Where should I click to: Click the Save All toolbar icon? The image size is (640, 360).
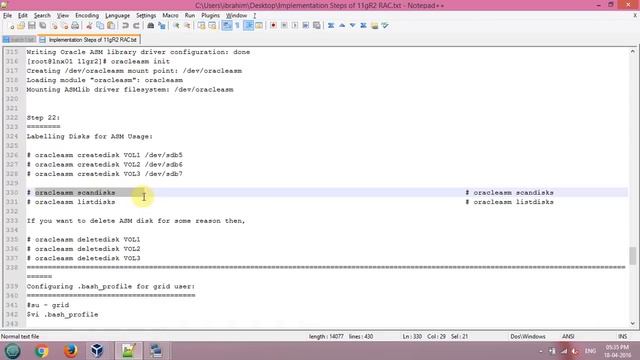pyautogui.click(x=42, y=26)
